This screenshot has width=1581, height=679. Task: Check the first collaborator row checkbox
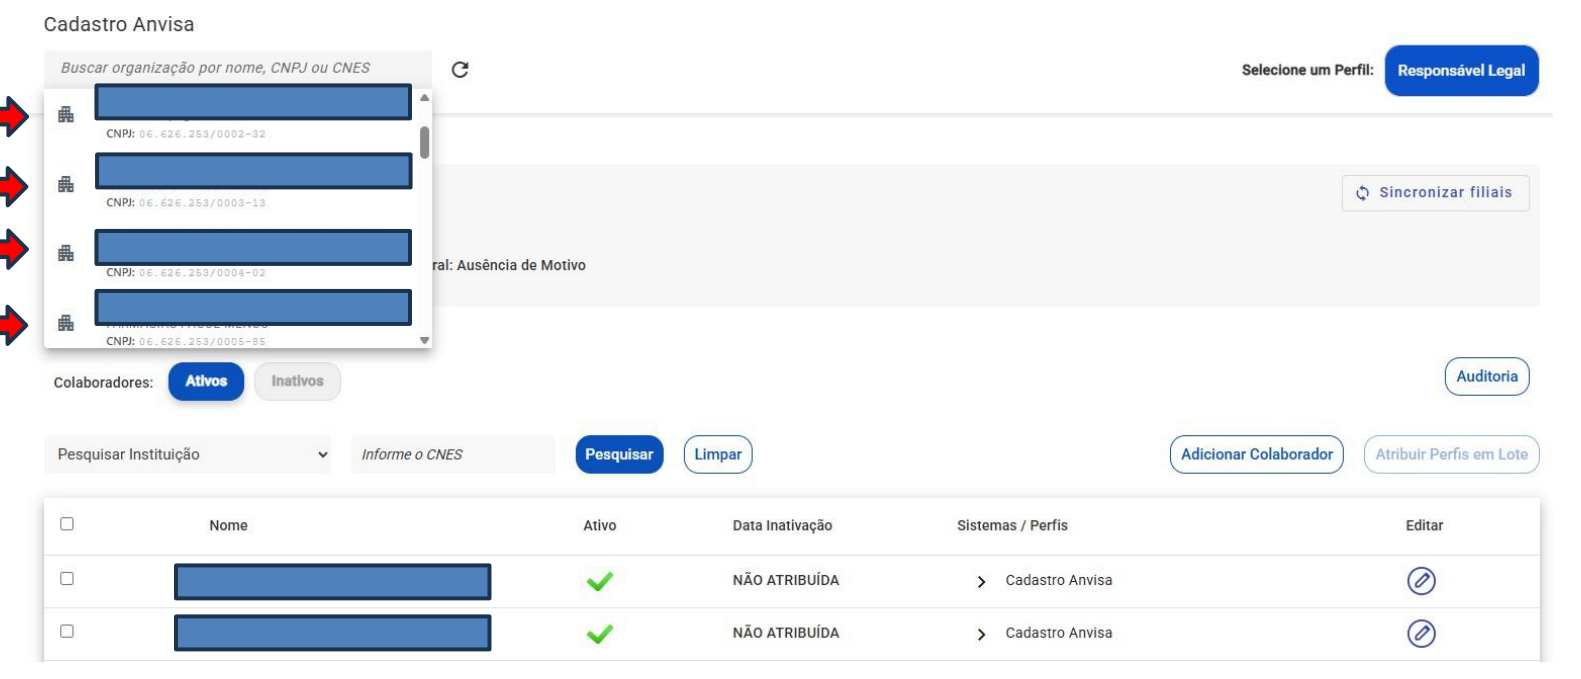pos(67,578)
